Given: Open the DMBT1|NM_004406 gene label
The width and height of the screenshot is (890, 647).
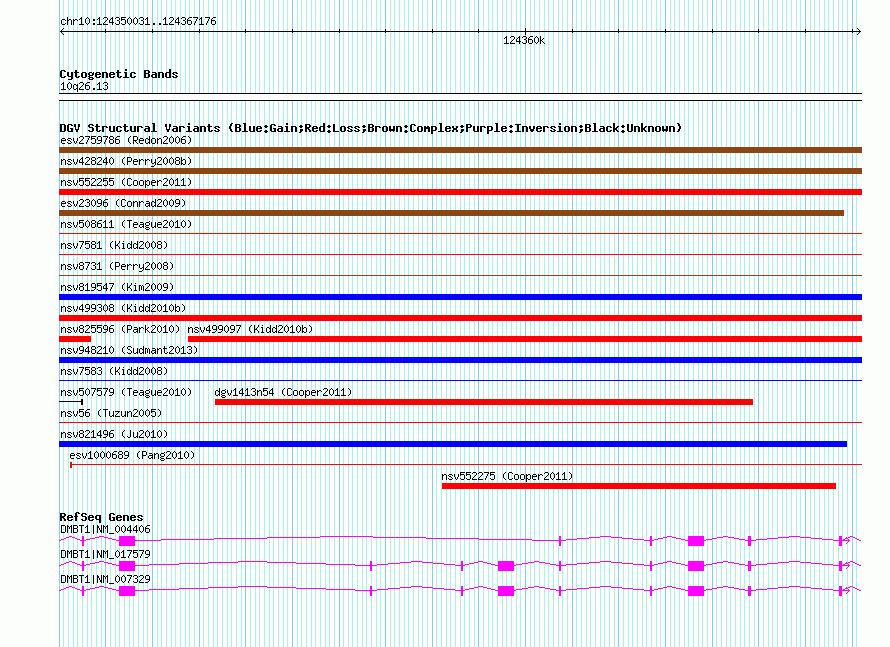Looking at the screenshot, I should pos(105,529).
